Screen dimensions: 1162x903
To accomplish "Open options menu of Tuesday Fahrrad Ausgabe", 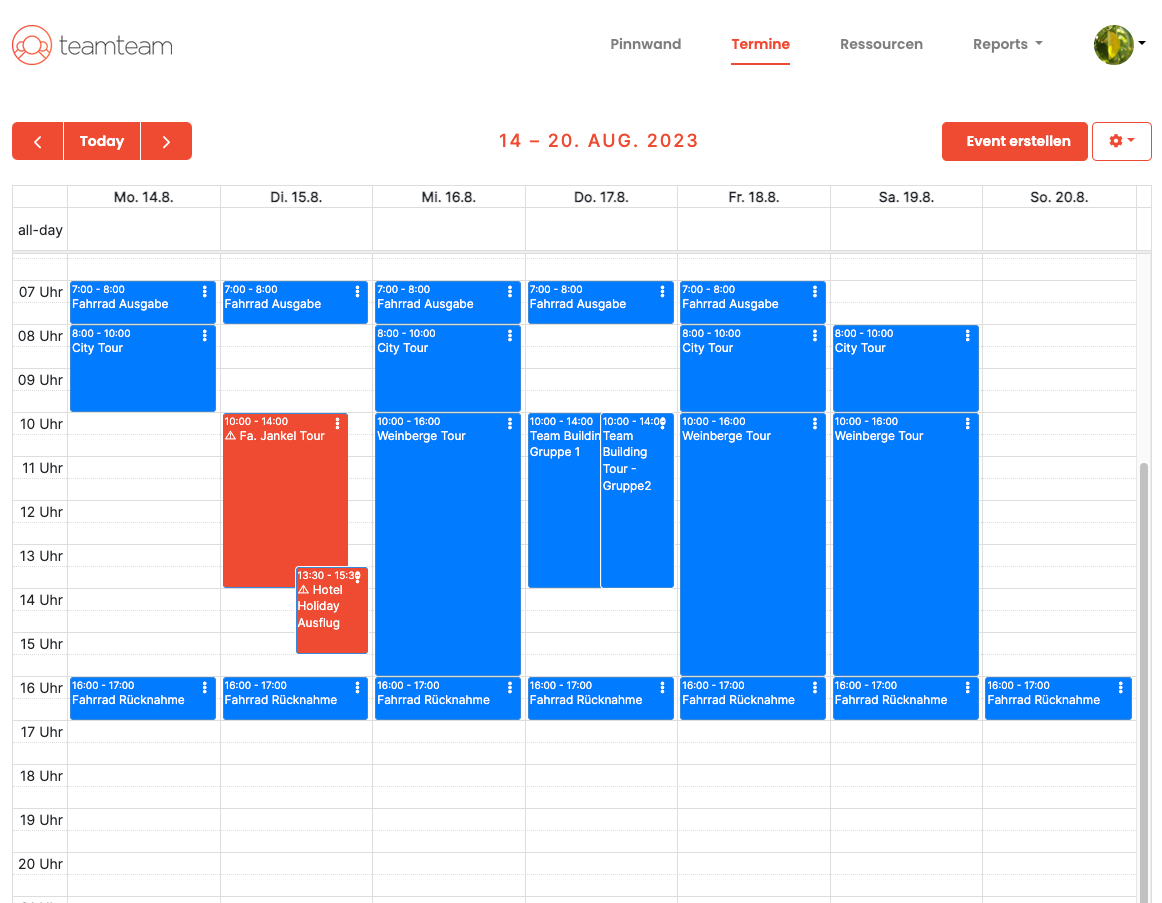I will 357,292.
